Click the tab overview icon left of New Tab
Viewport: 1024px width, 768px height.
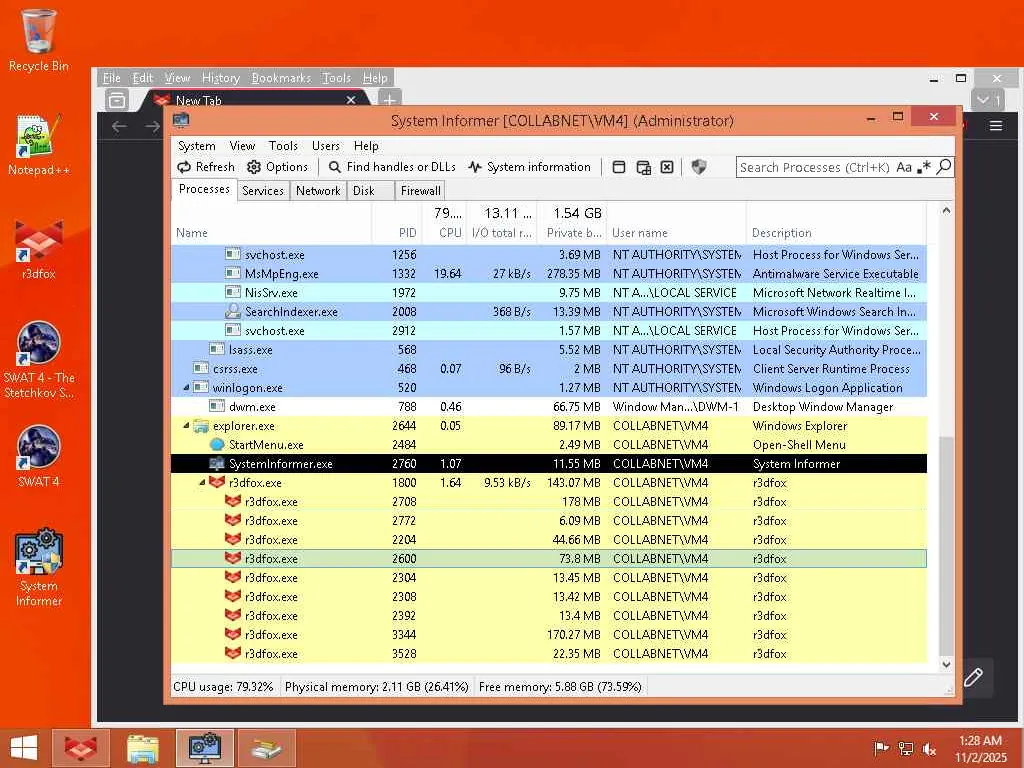[117, 101]
